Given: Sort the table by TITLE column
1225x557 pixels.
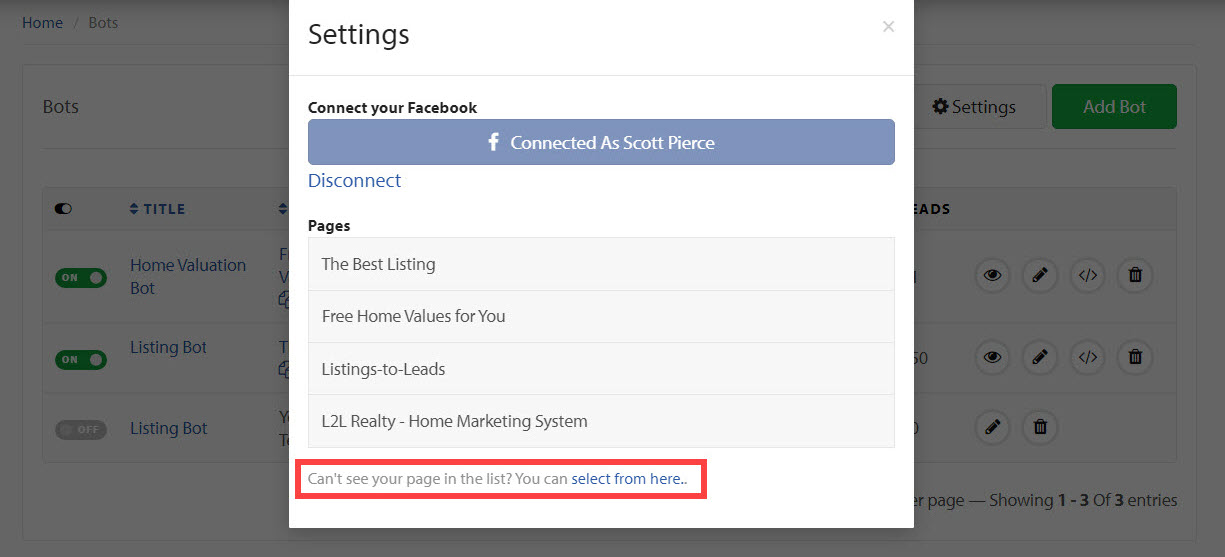Looking at the screenshot, I should coord(158,209).
